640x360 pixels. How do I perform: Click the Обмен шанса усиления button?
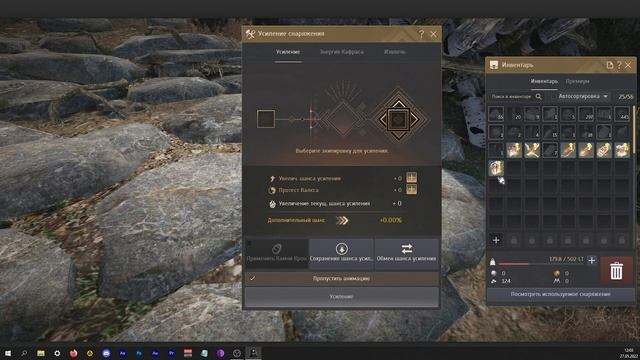[406, 254]
